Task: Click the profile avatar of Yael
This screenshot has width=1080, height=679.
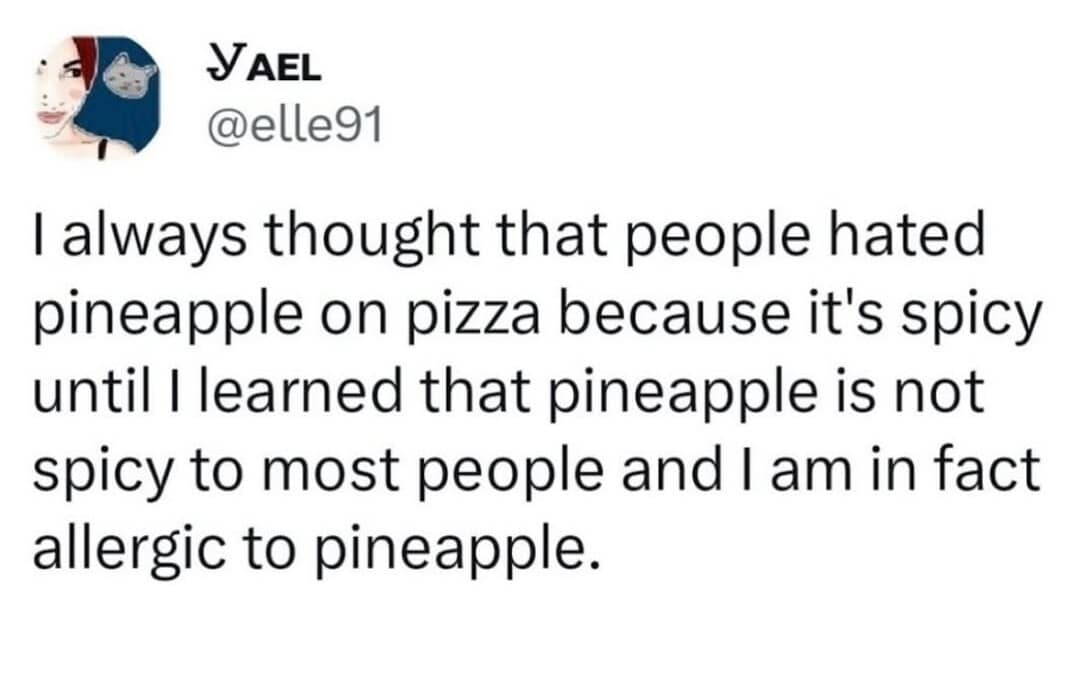Action: (97, 97)
